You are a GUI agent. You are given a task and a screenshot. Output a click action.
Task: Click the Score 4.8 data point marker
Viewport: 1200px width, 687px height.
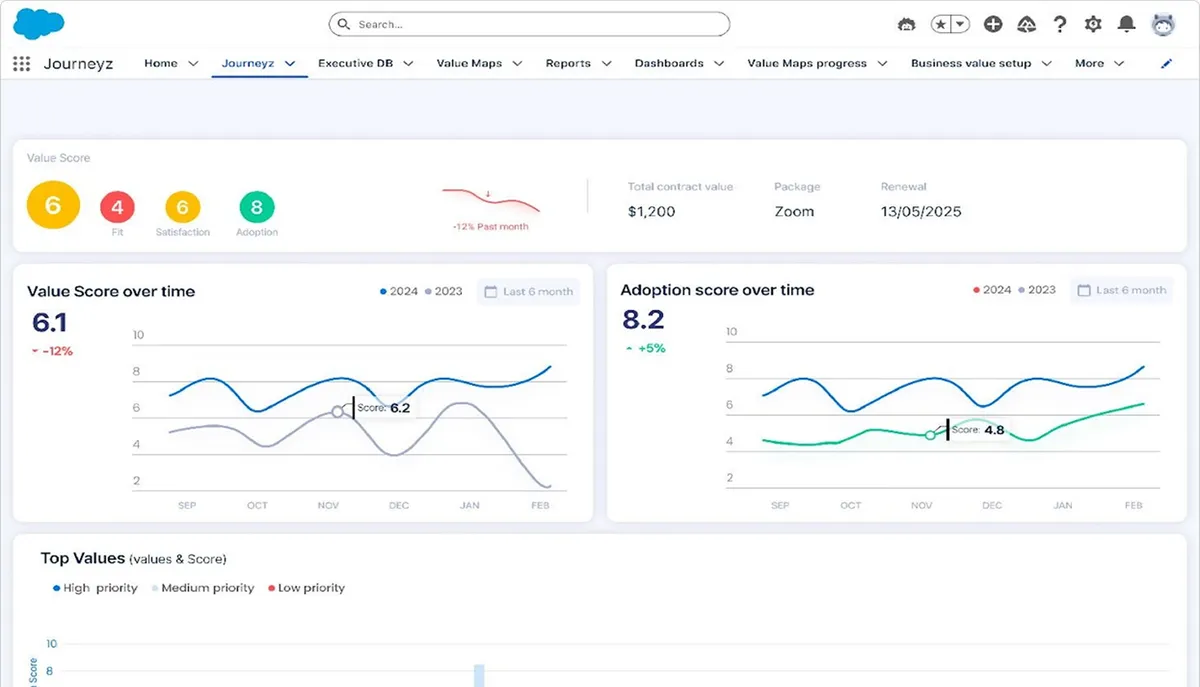pyautogui.click(x=930, y=434)
